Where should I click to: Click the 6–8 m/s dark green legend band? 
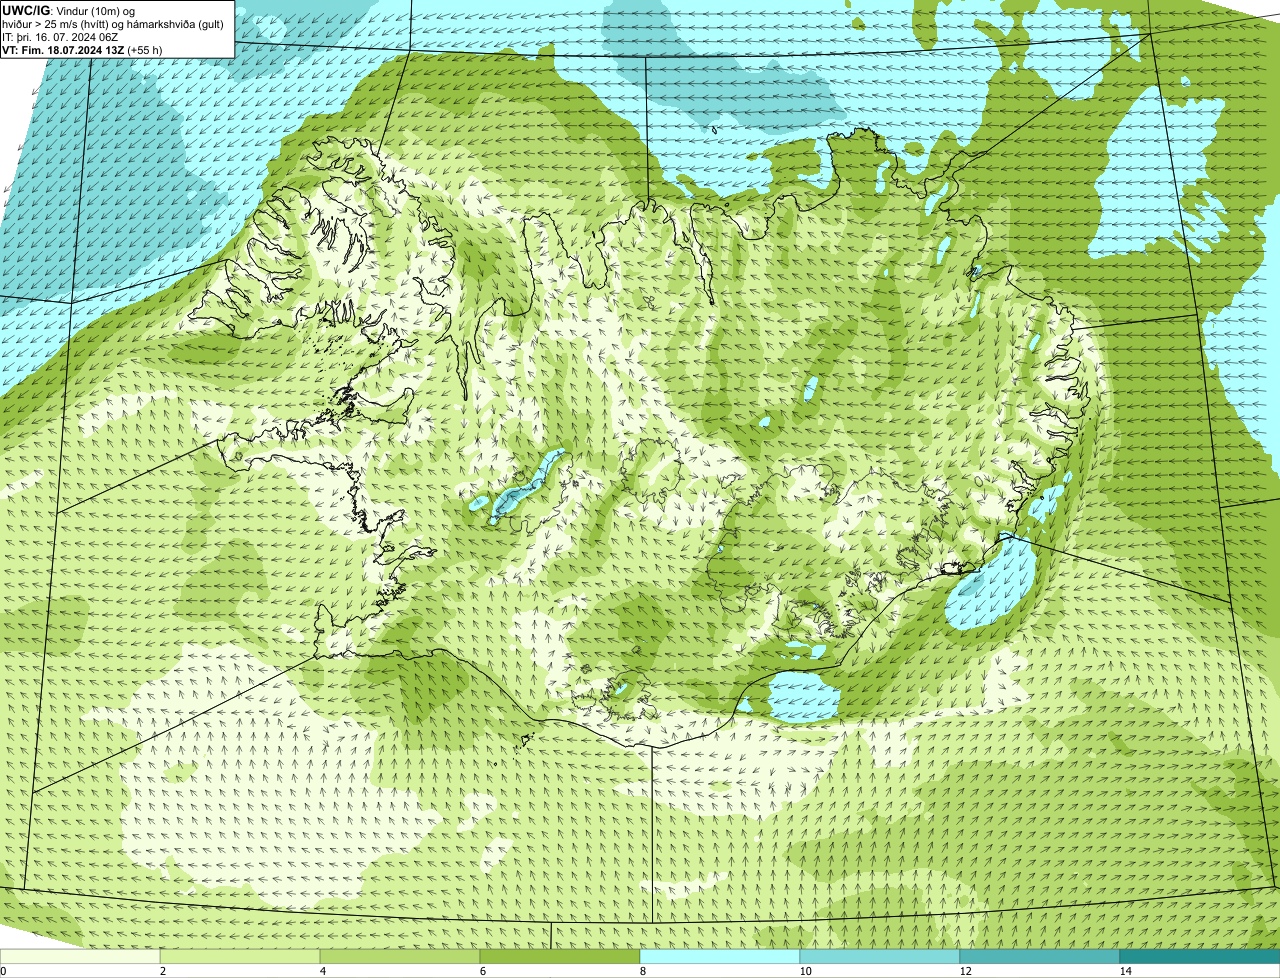click(560, 956)
